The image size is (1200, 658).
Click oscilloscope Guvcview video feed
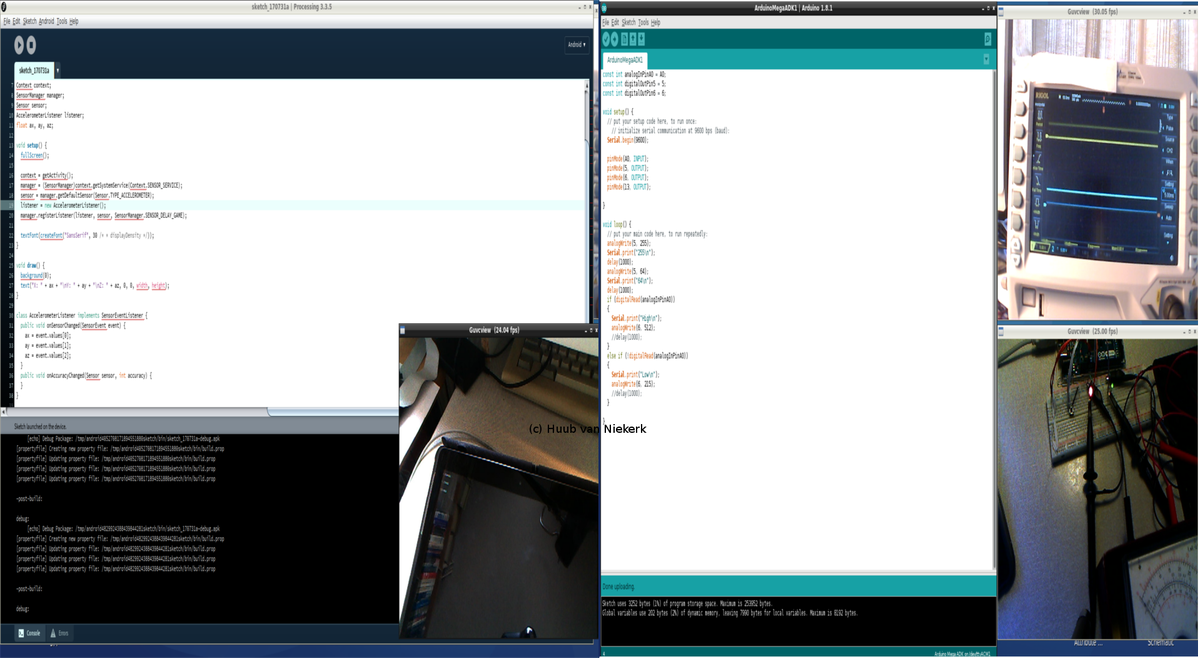(1098, 168)
